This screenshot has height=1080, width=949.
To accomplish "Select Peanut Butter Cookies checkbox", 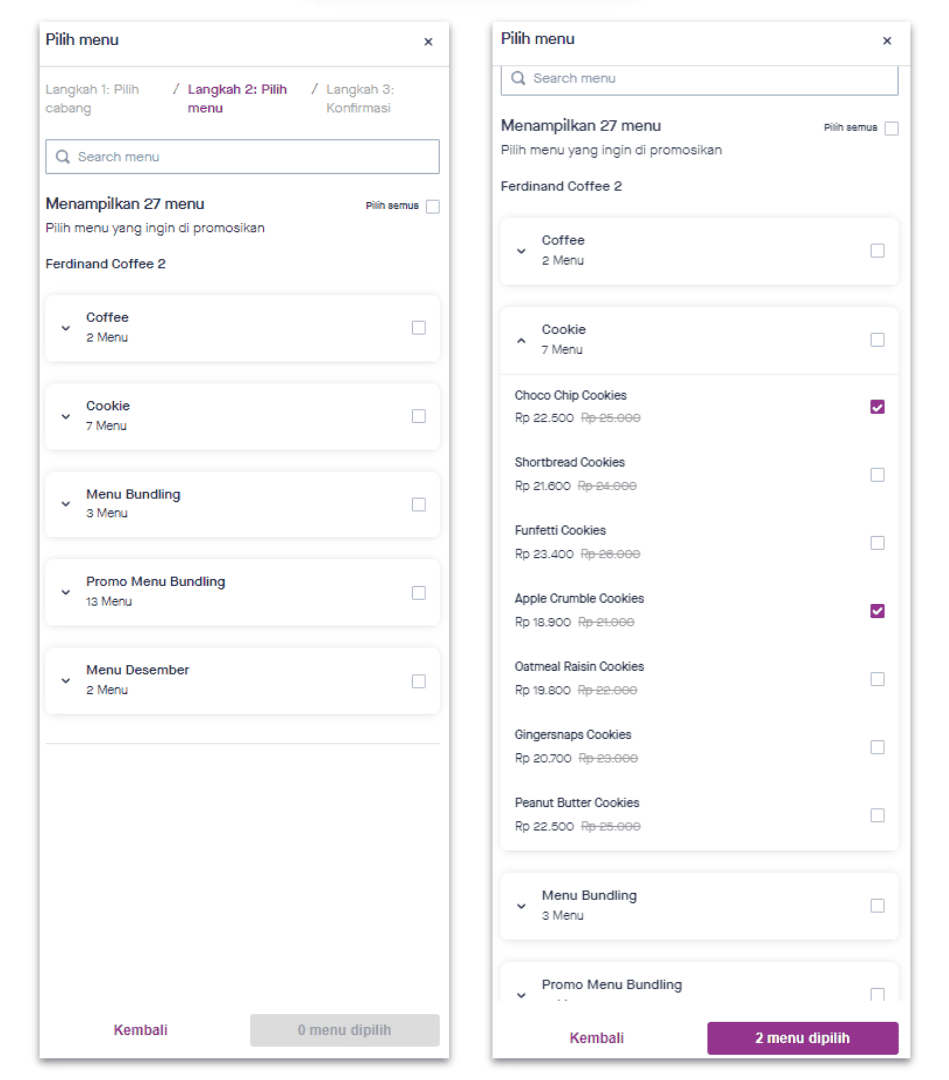I will [x=877, y=816].
